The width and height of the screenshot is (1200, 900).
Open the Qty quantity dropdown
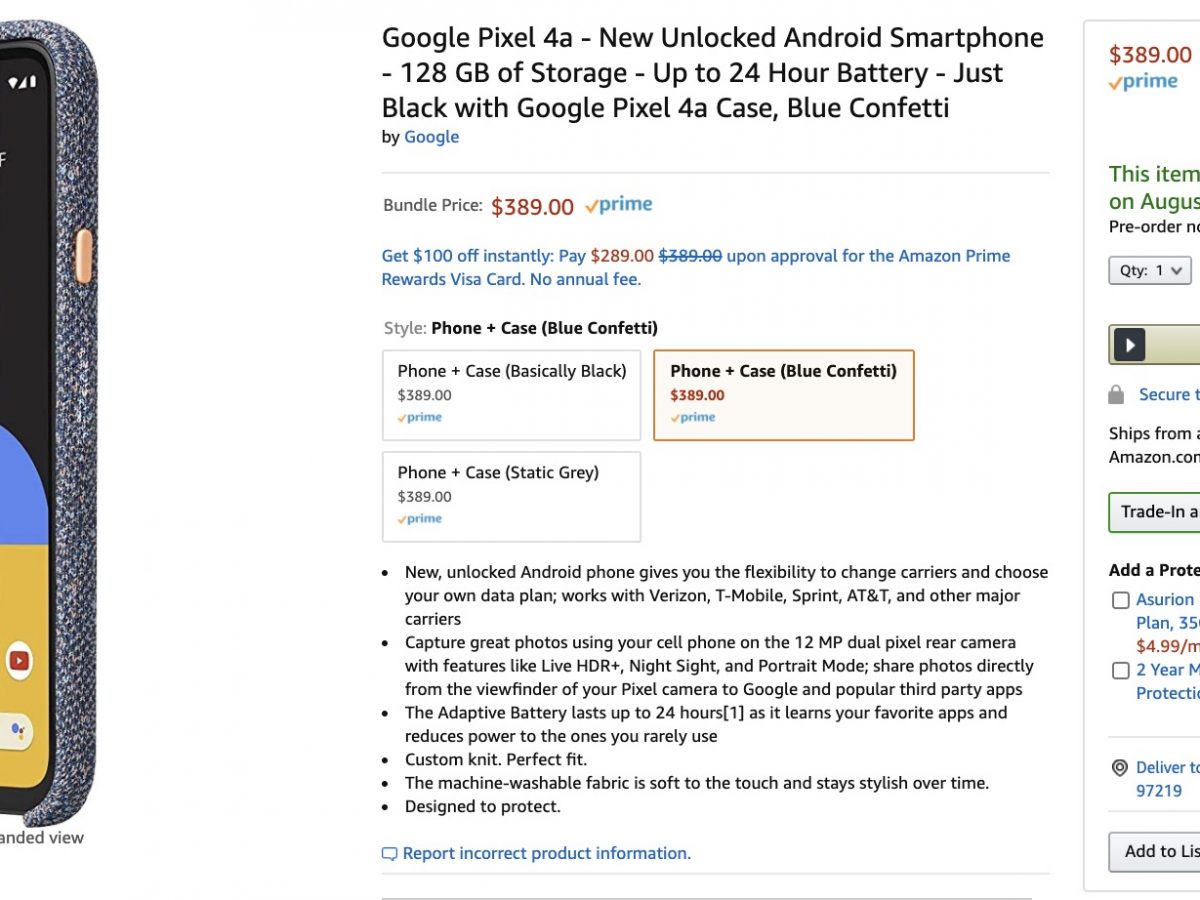pyautogui.click(x=1149, y=270)
